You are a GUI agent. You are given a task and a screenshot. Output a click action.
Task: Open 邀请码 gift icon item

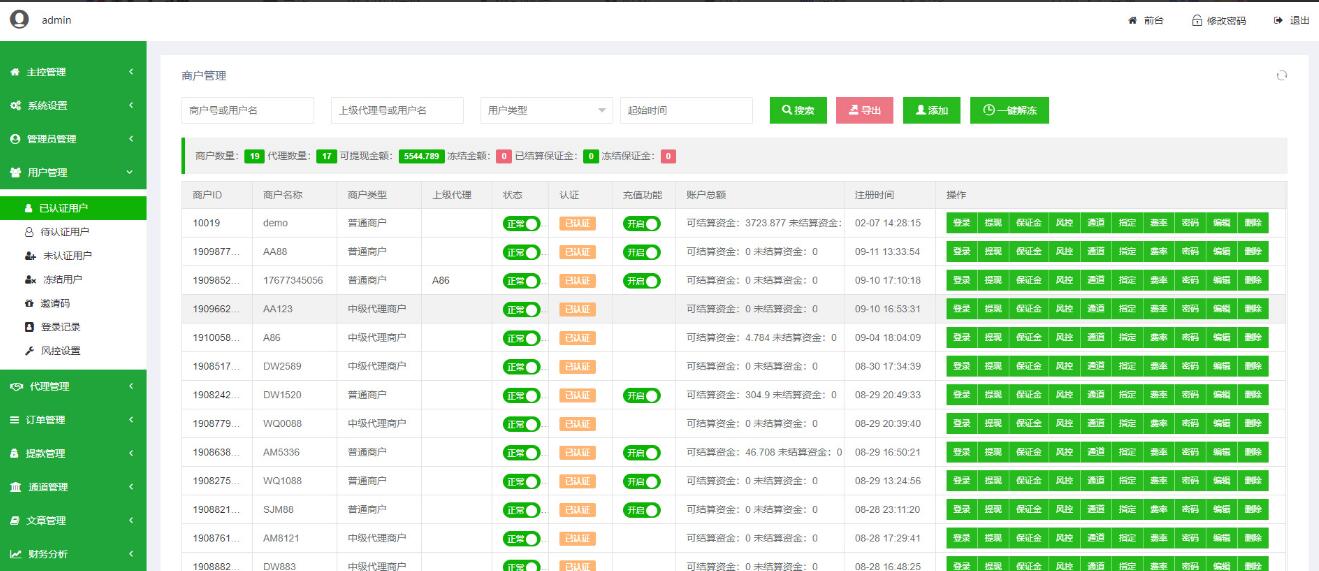[x=29, y=303]
